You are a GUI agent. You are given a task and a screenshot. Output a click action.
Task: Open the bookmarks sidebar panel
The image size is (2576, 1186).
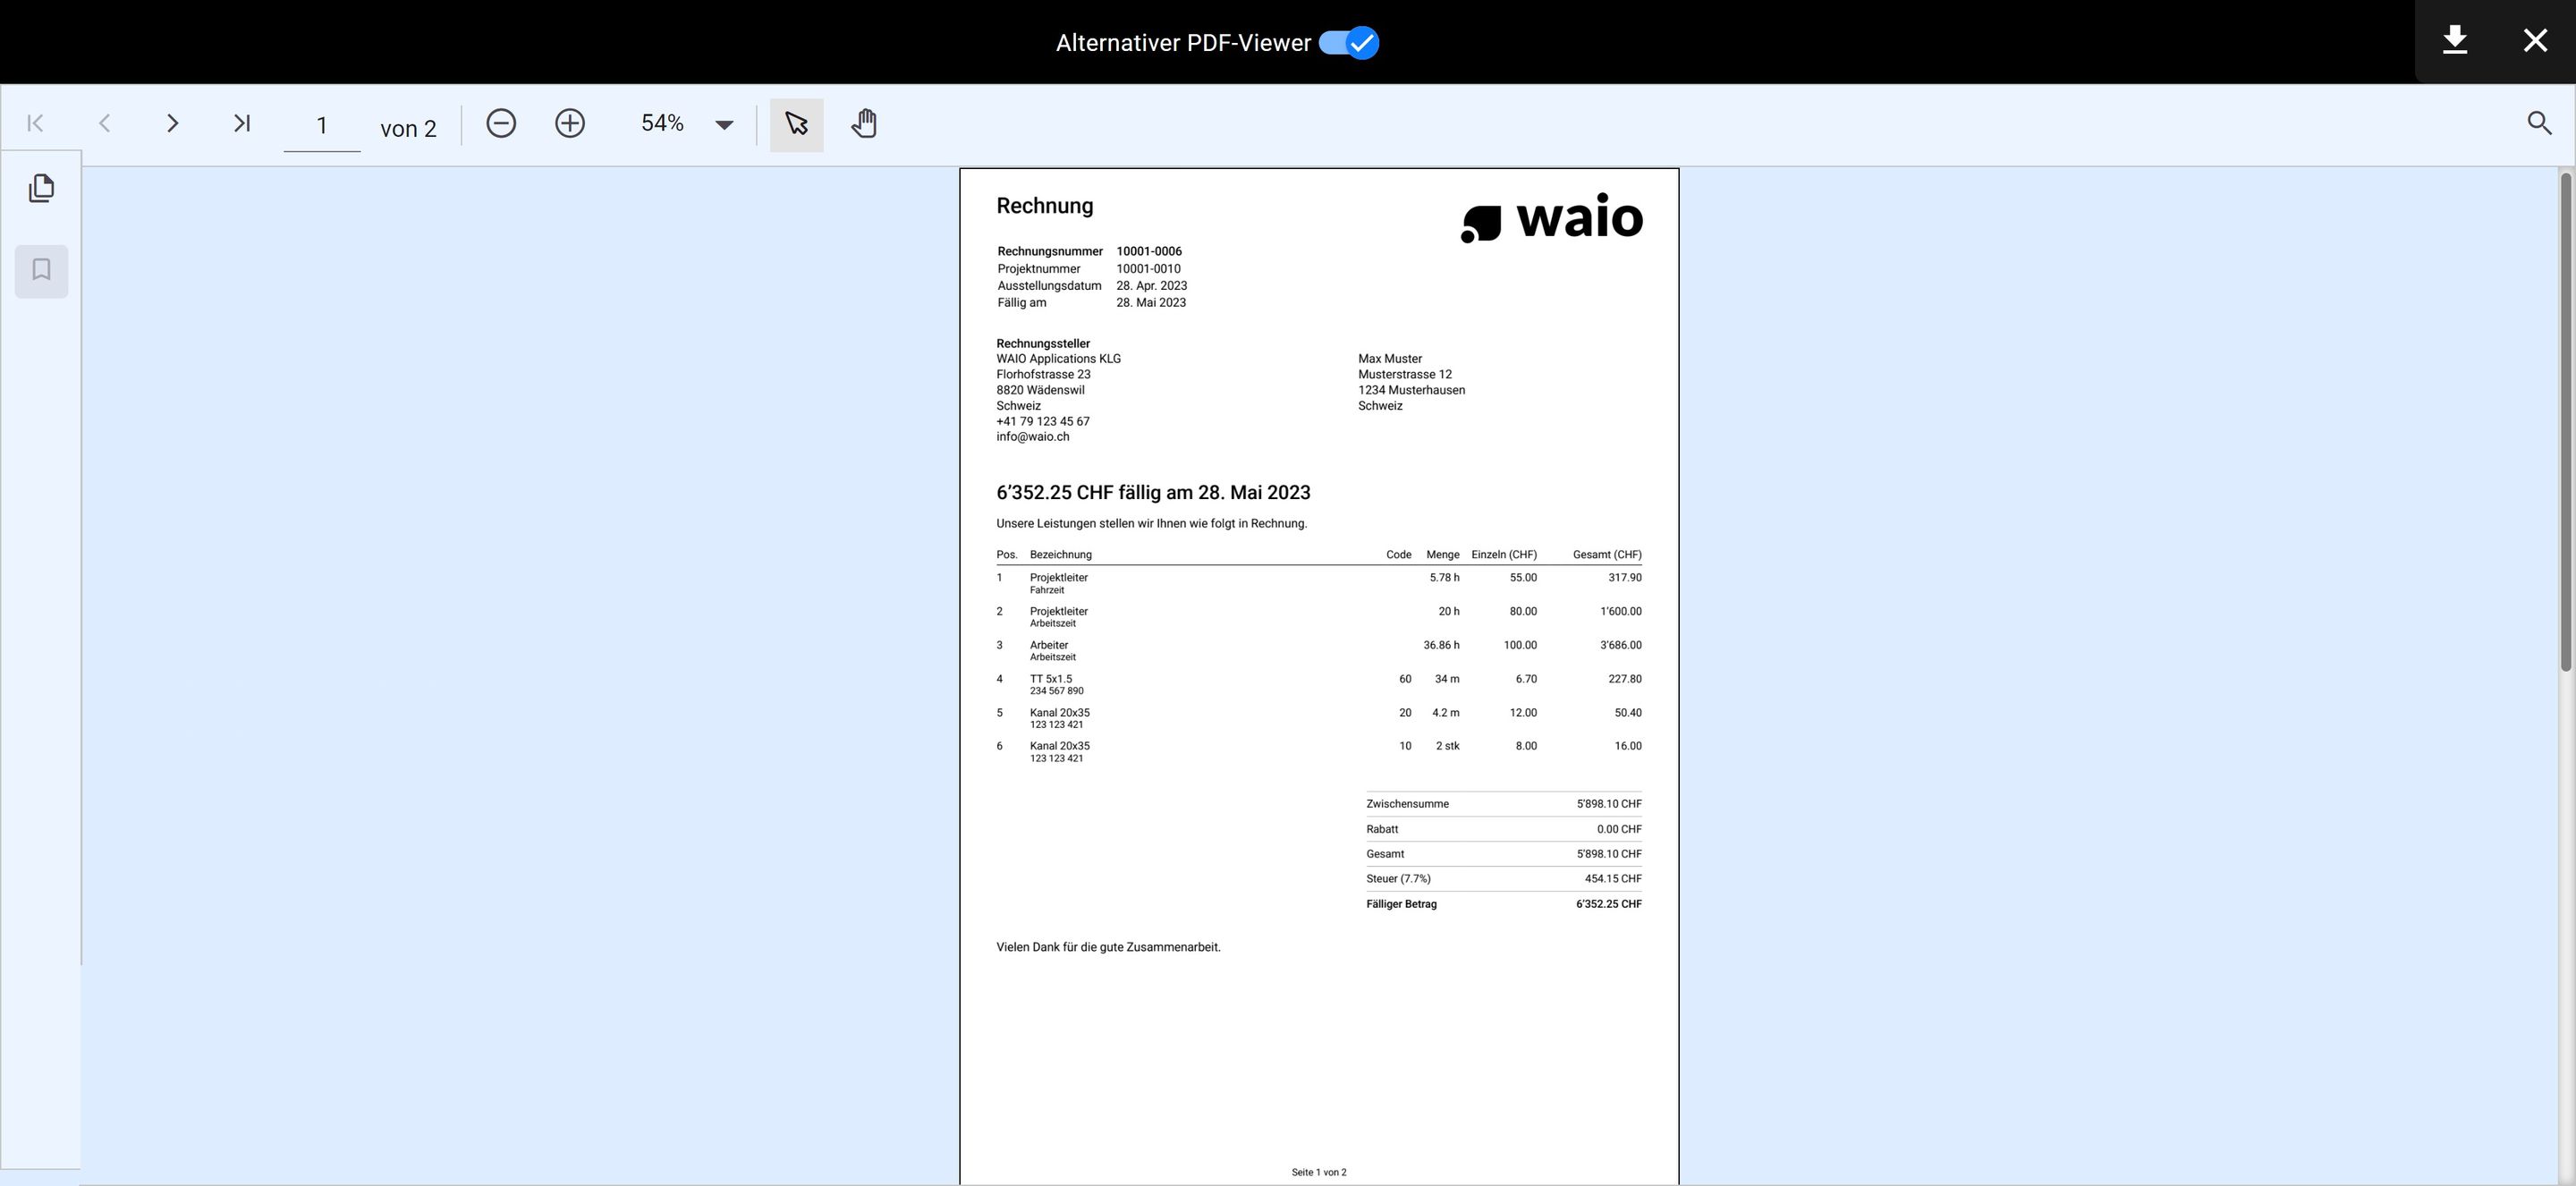(41, 270)
